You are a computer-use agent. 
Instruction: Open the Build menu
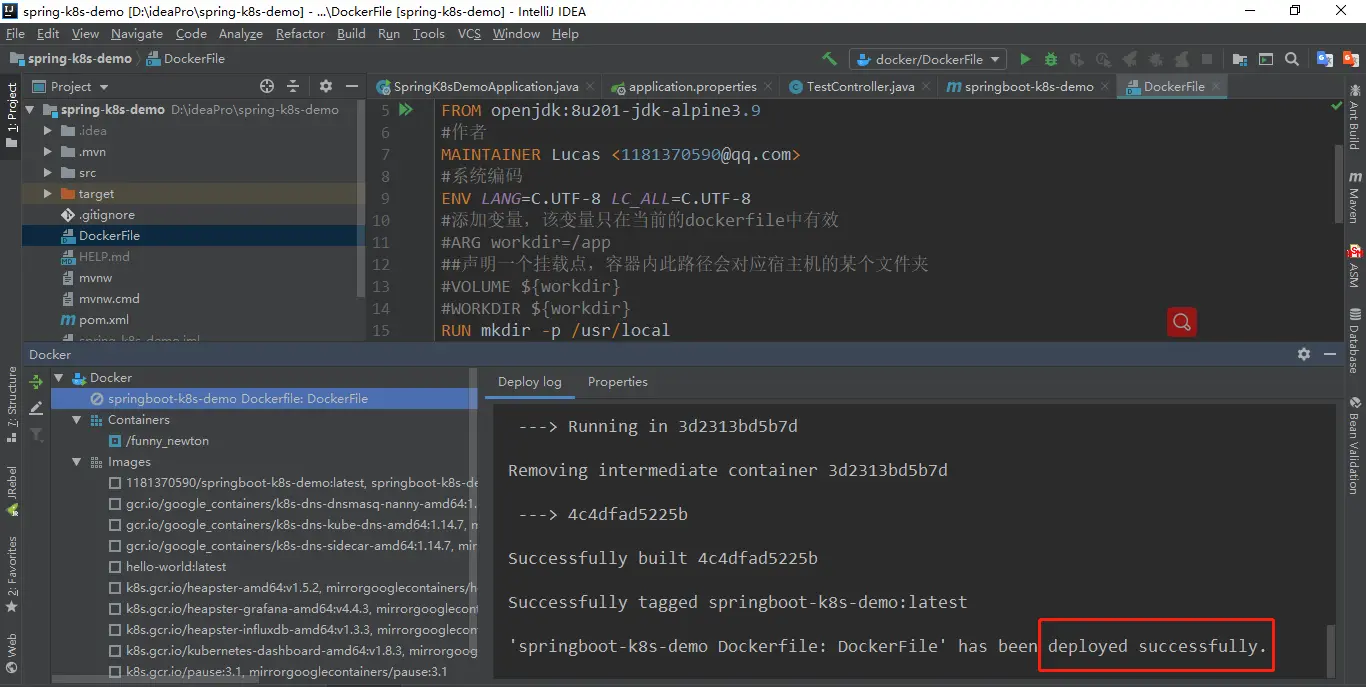[351, 33]
